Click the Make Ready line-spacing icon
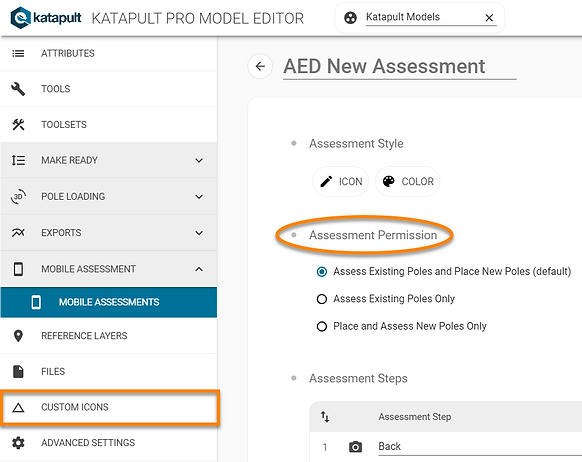Screen dimensions: 582x462 coord(18,160)
